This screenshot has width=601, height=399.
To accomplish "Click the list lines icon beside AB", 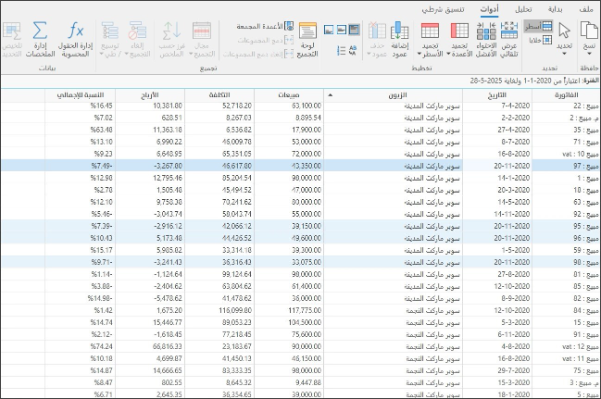I will coord(341,50).
